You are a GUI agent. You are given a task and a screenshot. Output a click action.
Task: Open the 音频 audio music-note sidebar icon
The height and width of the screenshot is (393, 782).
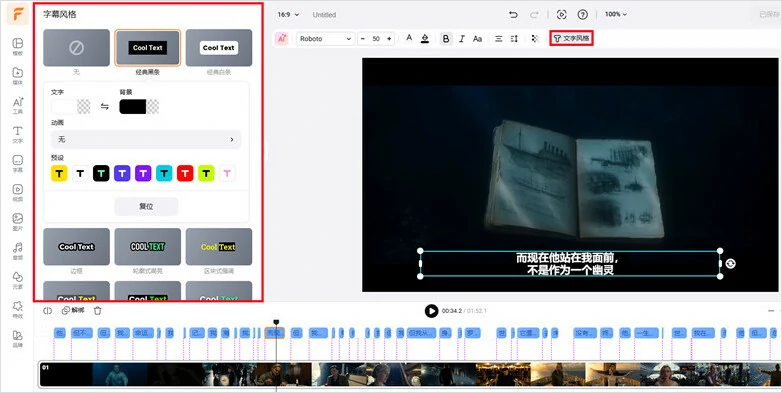coord(17,250)
